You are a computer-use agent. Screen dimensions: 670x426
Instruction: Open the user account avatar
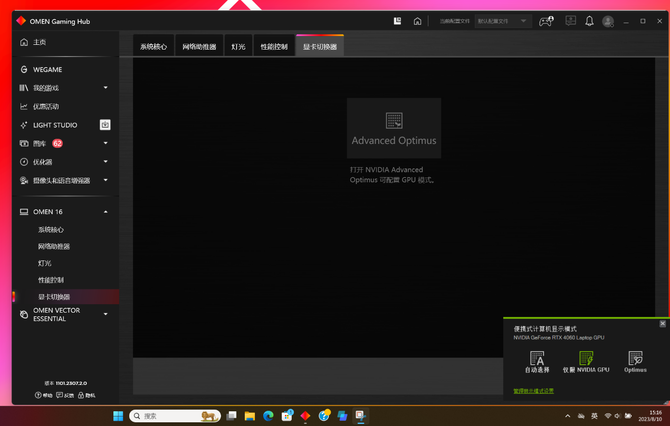[x=608, y=21]
